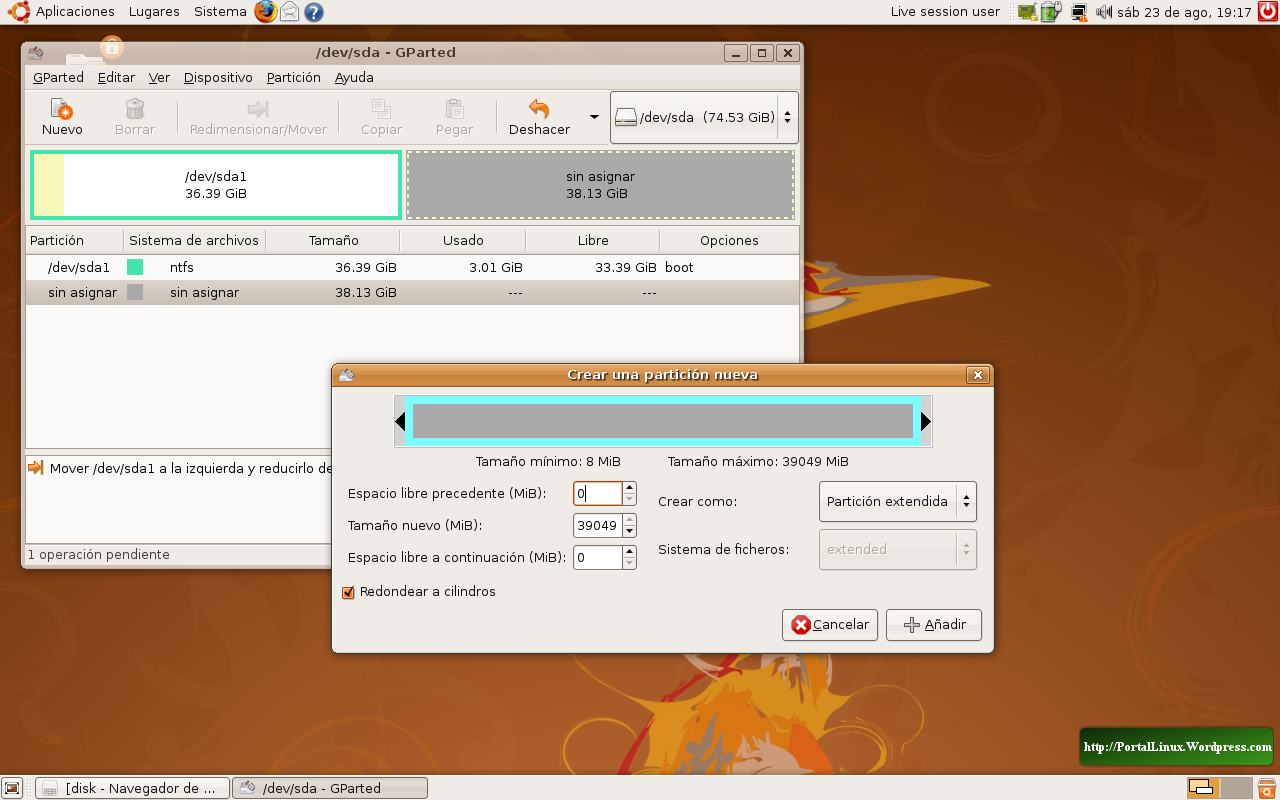The image size is (1280, 800).
Task: Click right arrow handle of partition slider
Action: pos(926,422)
